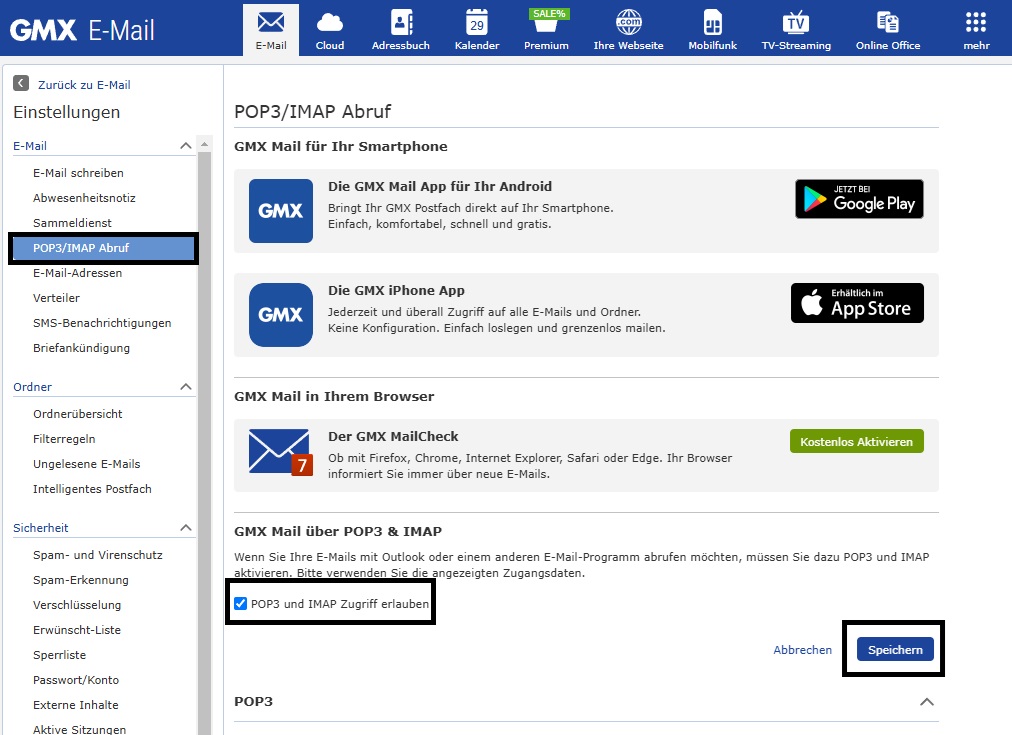The image size is (1012, 735).
Task: Open the Mobilfunk SIM card icon
Action: pos(713,30)
